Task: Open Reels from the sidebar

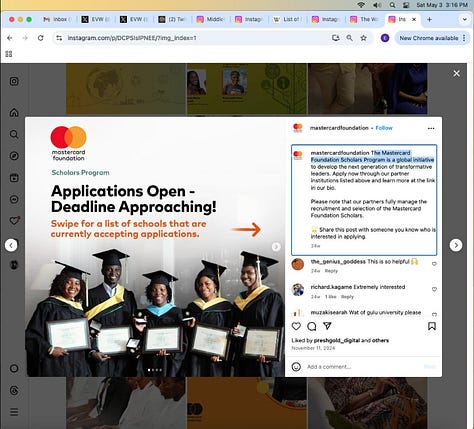Action: click(x=14, y=178)
